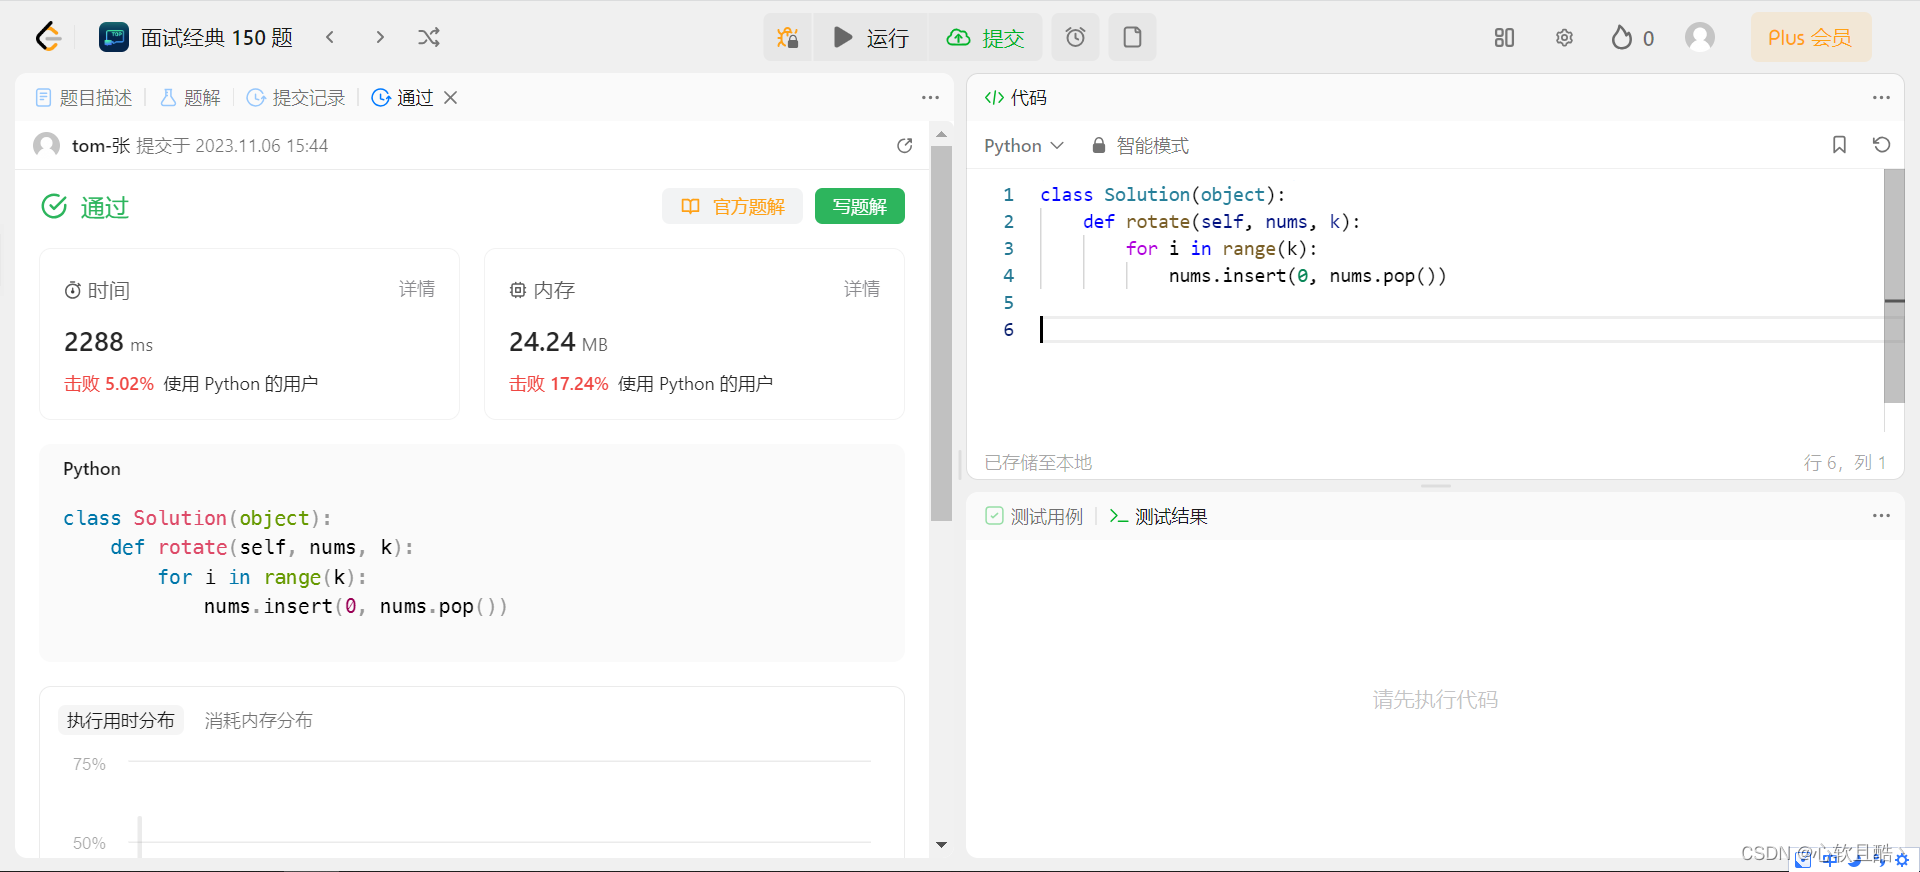This screenshot has height=872, width=1920.
Task: Click the left panel scroll up arrow
Action: pyautogui.click(x=941, y=133)
